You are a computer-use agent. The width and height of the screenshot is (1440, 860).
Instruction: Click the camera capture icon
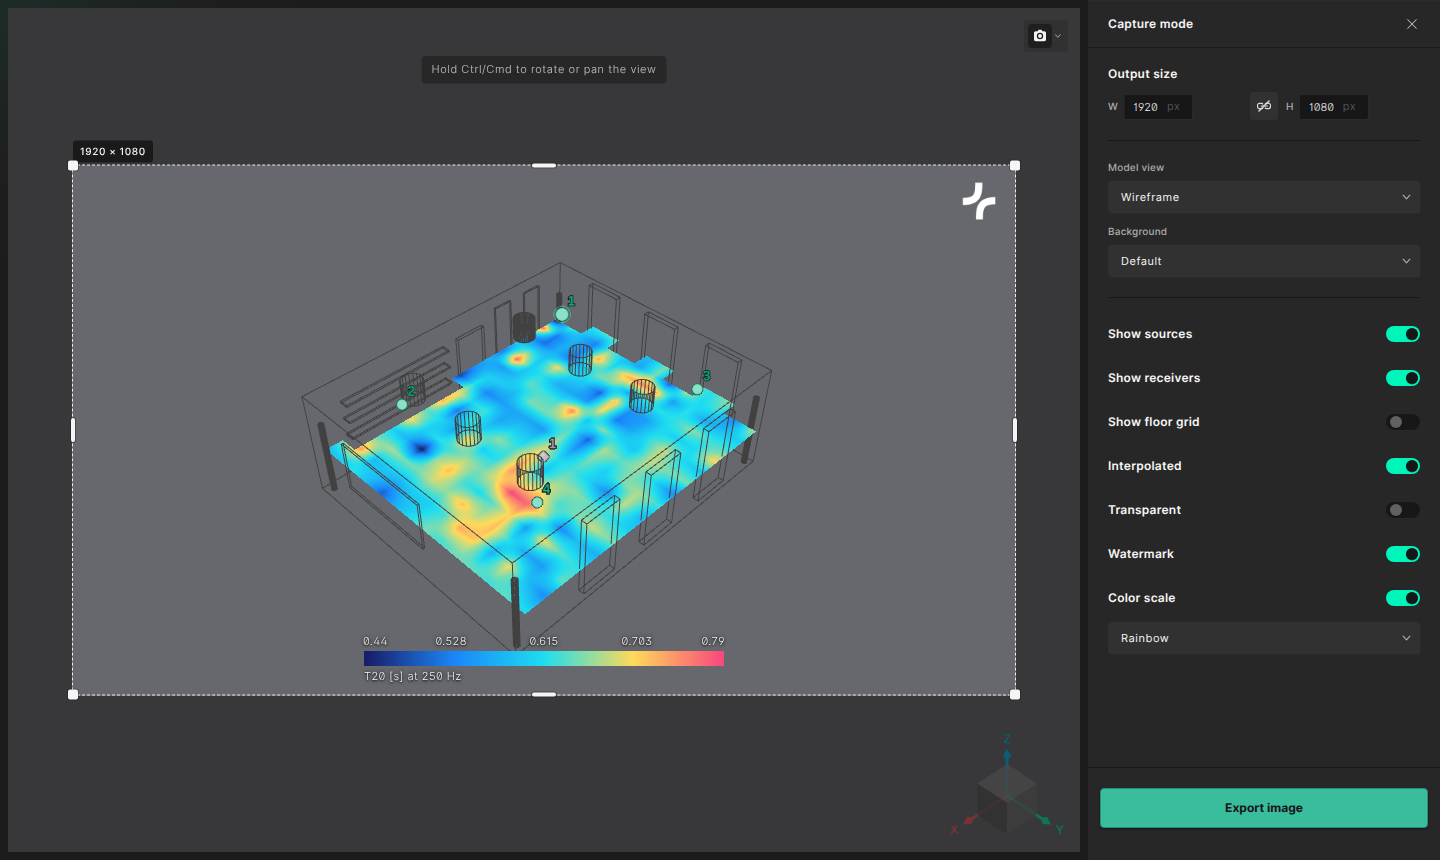coord(1040,36)
